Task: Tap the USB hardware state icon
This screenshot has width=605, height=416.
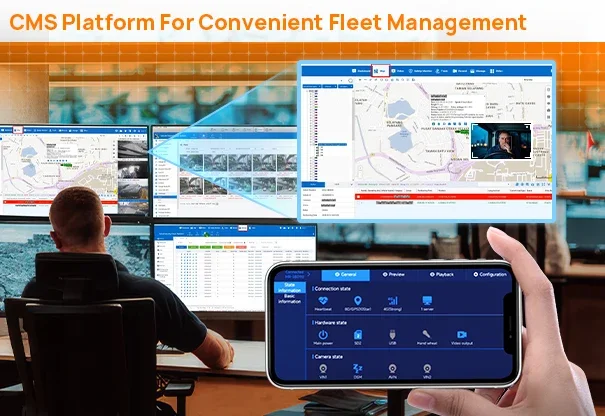Action: point(392,335)
